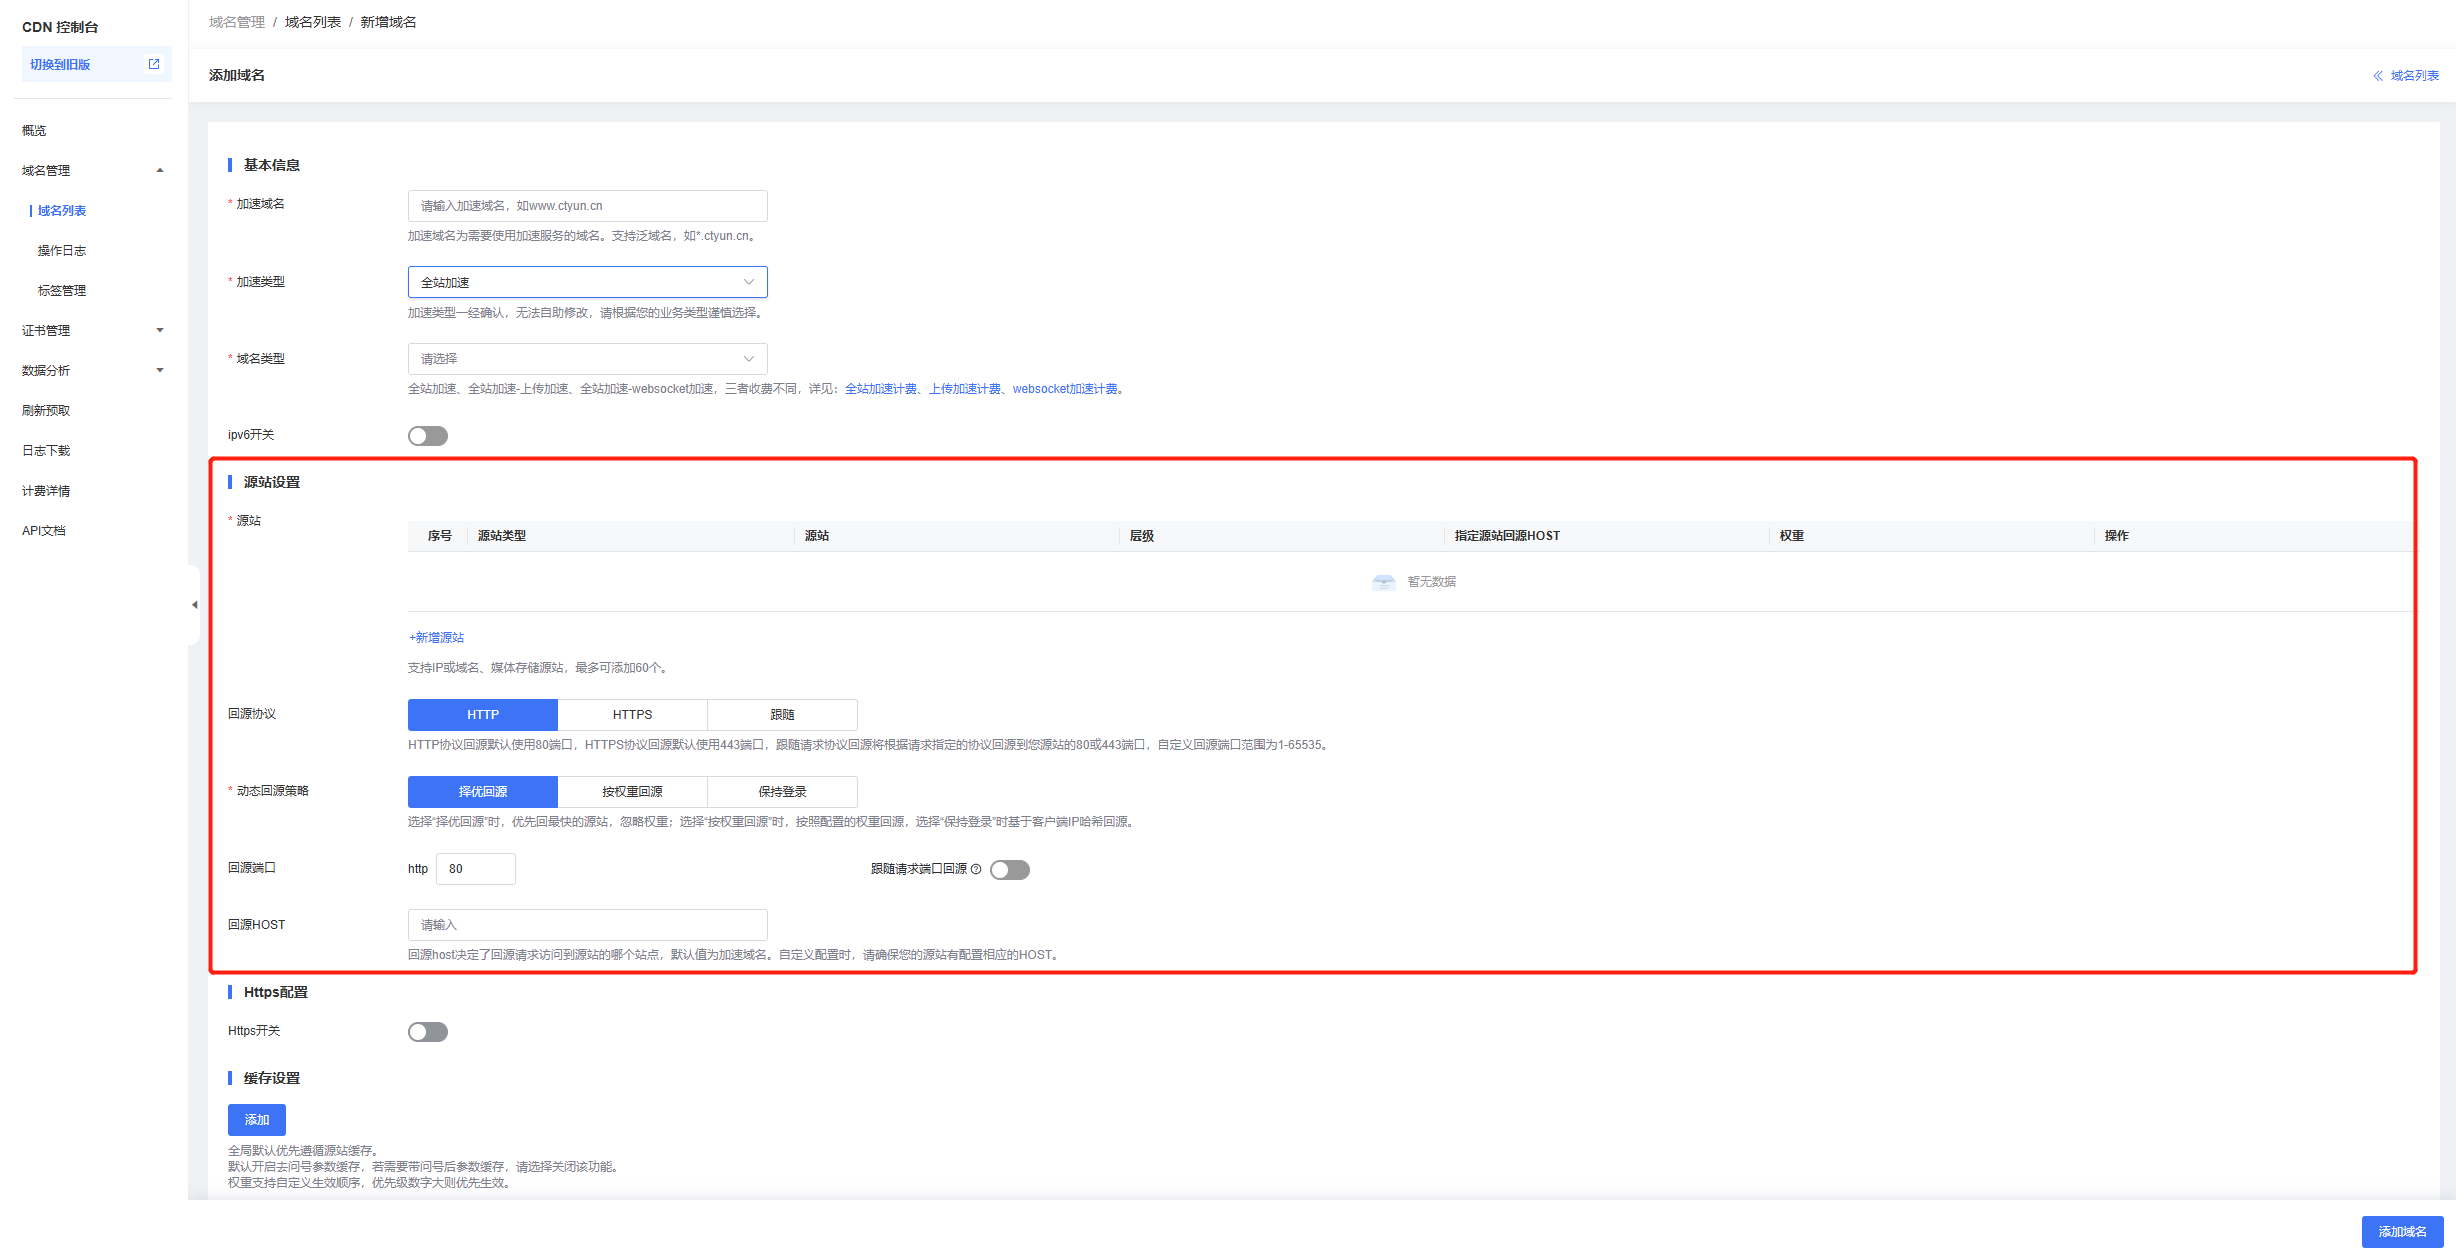Click the 权重 column header

click(1792, 536)
